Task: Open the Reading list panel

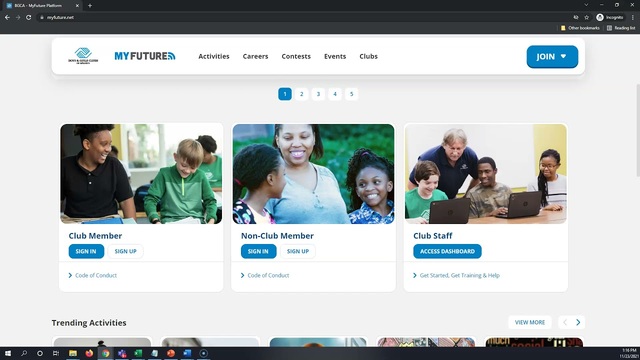Action: click(621, 28)
